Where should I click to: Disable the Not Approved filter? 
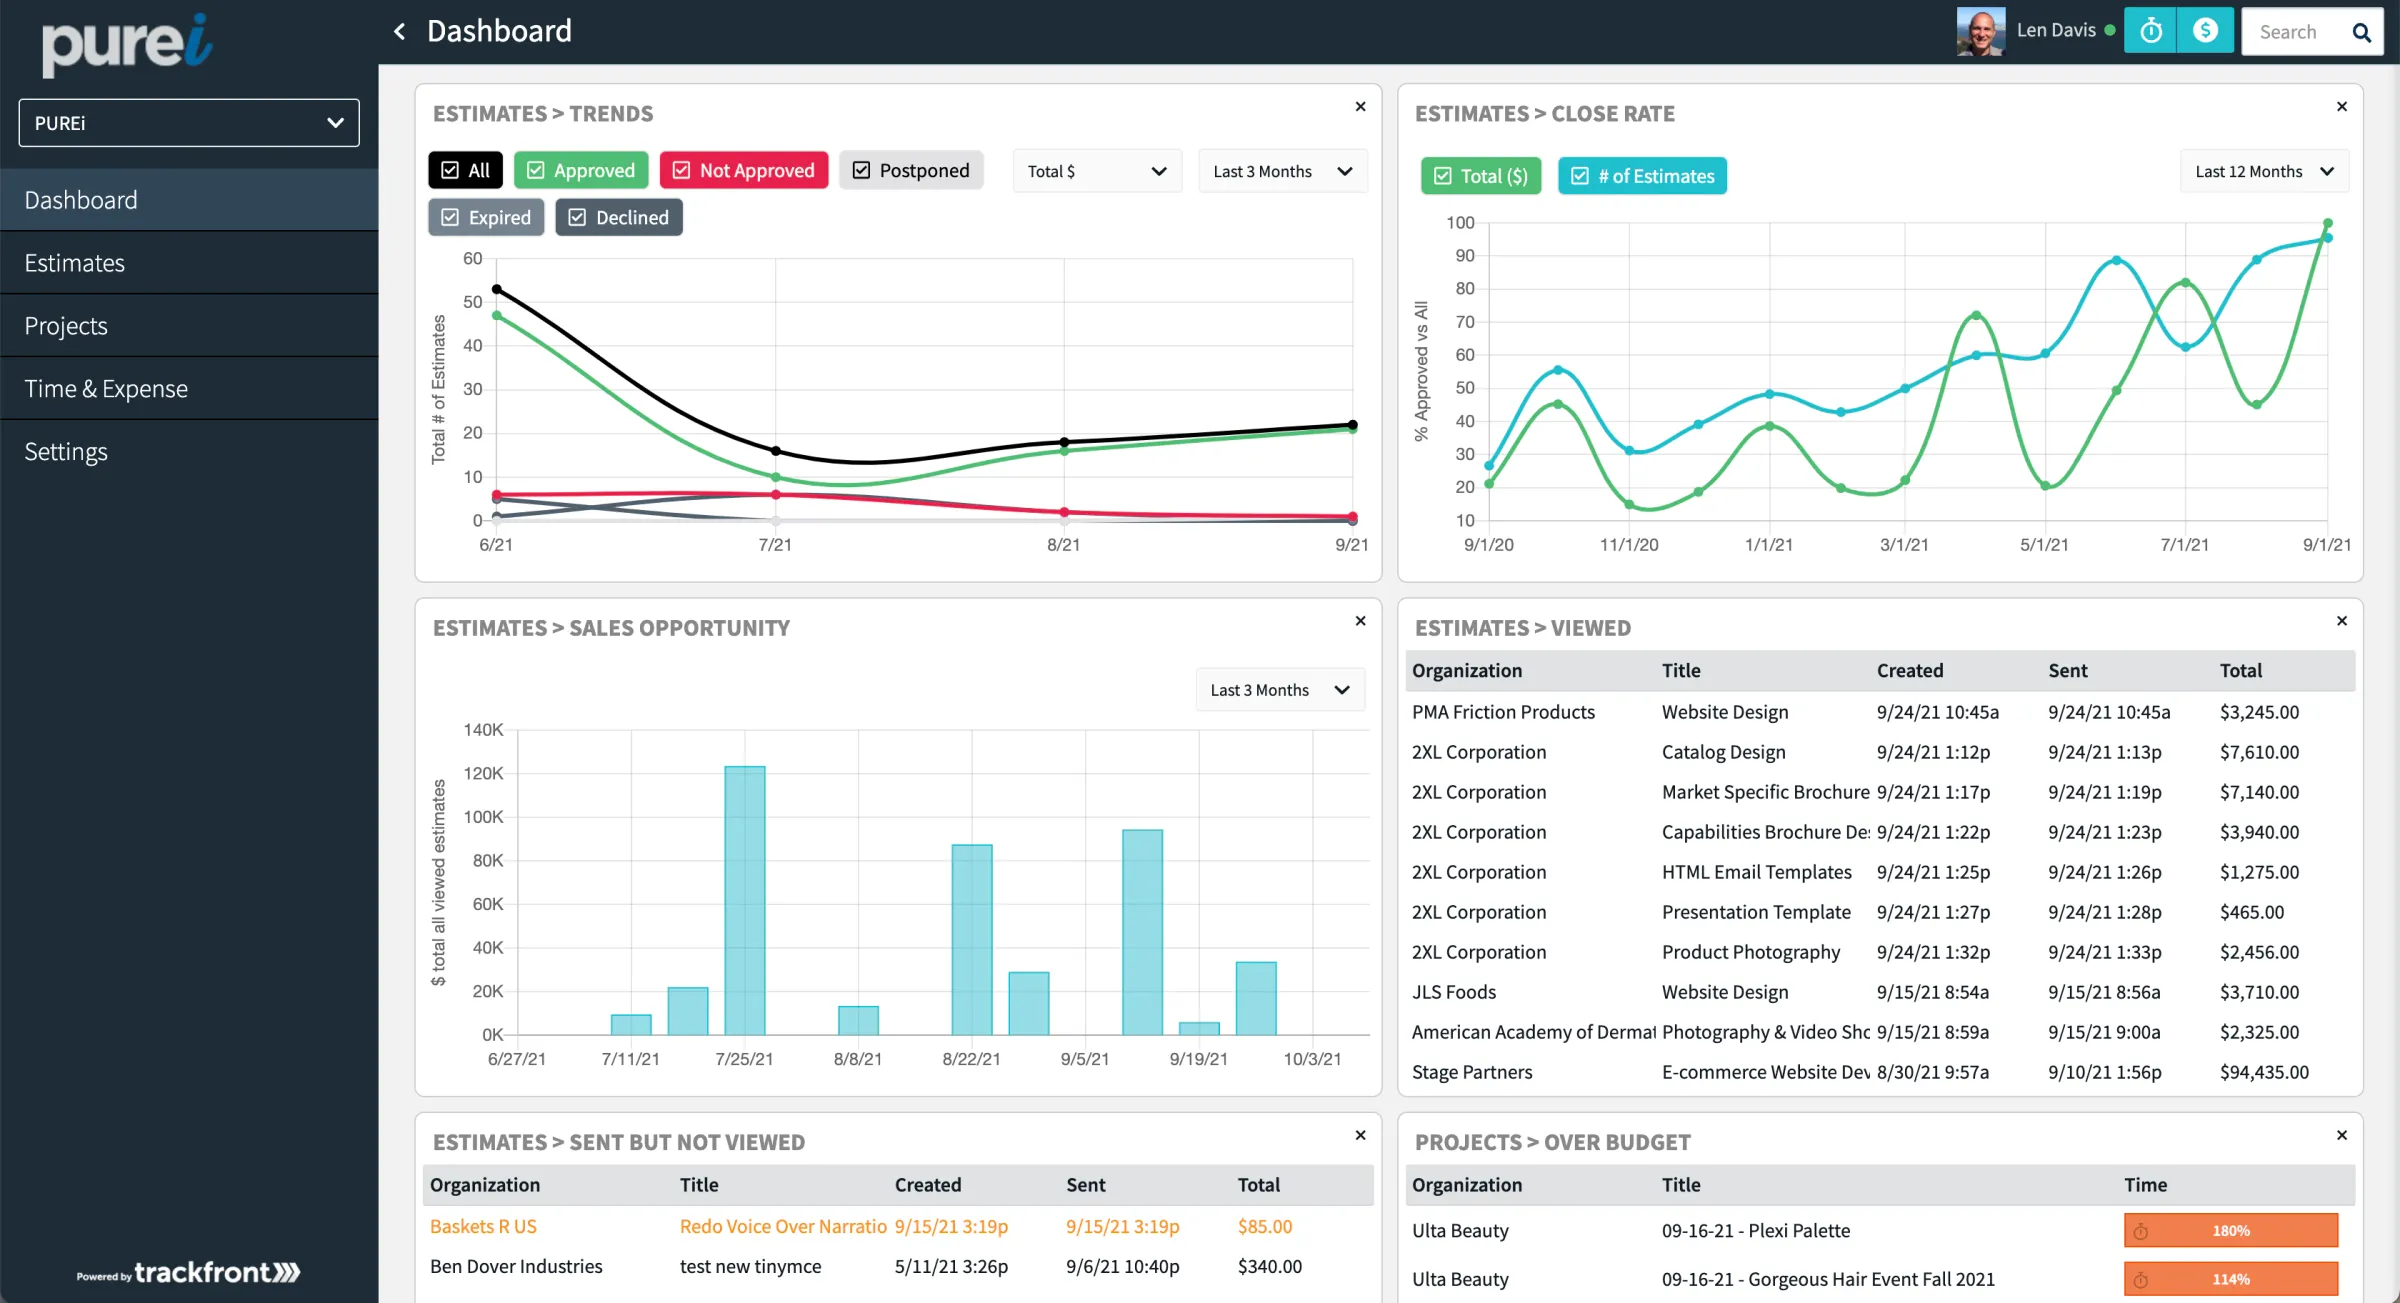pyautogui.click(x=744, y=170)
